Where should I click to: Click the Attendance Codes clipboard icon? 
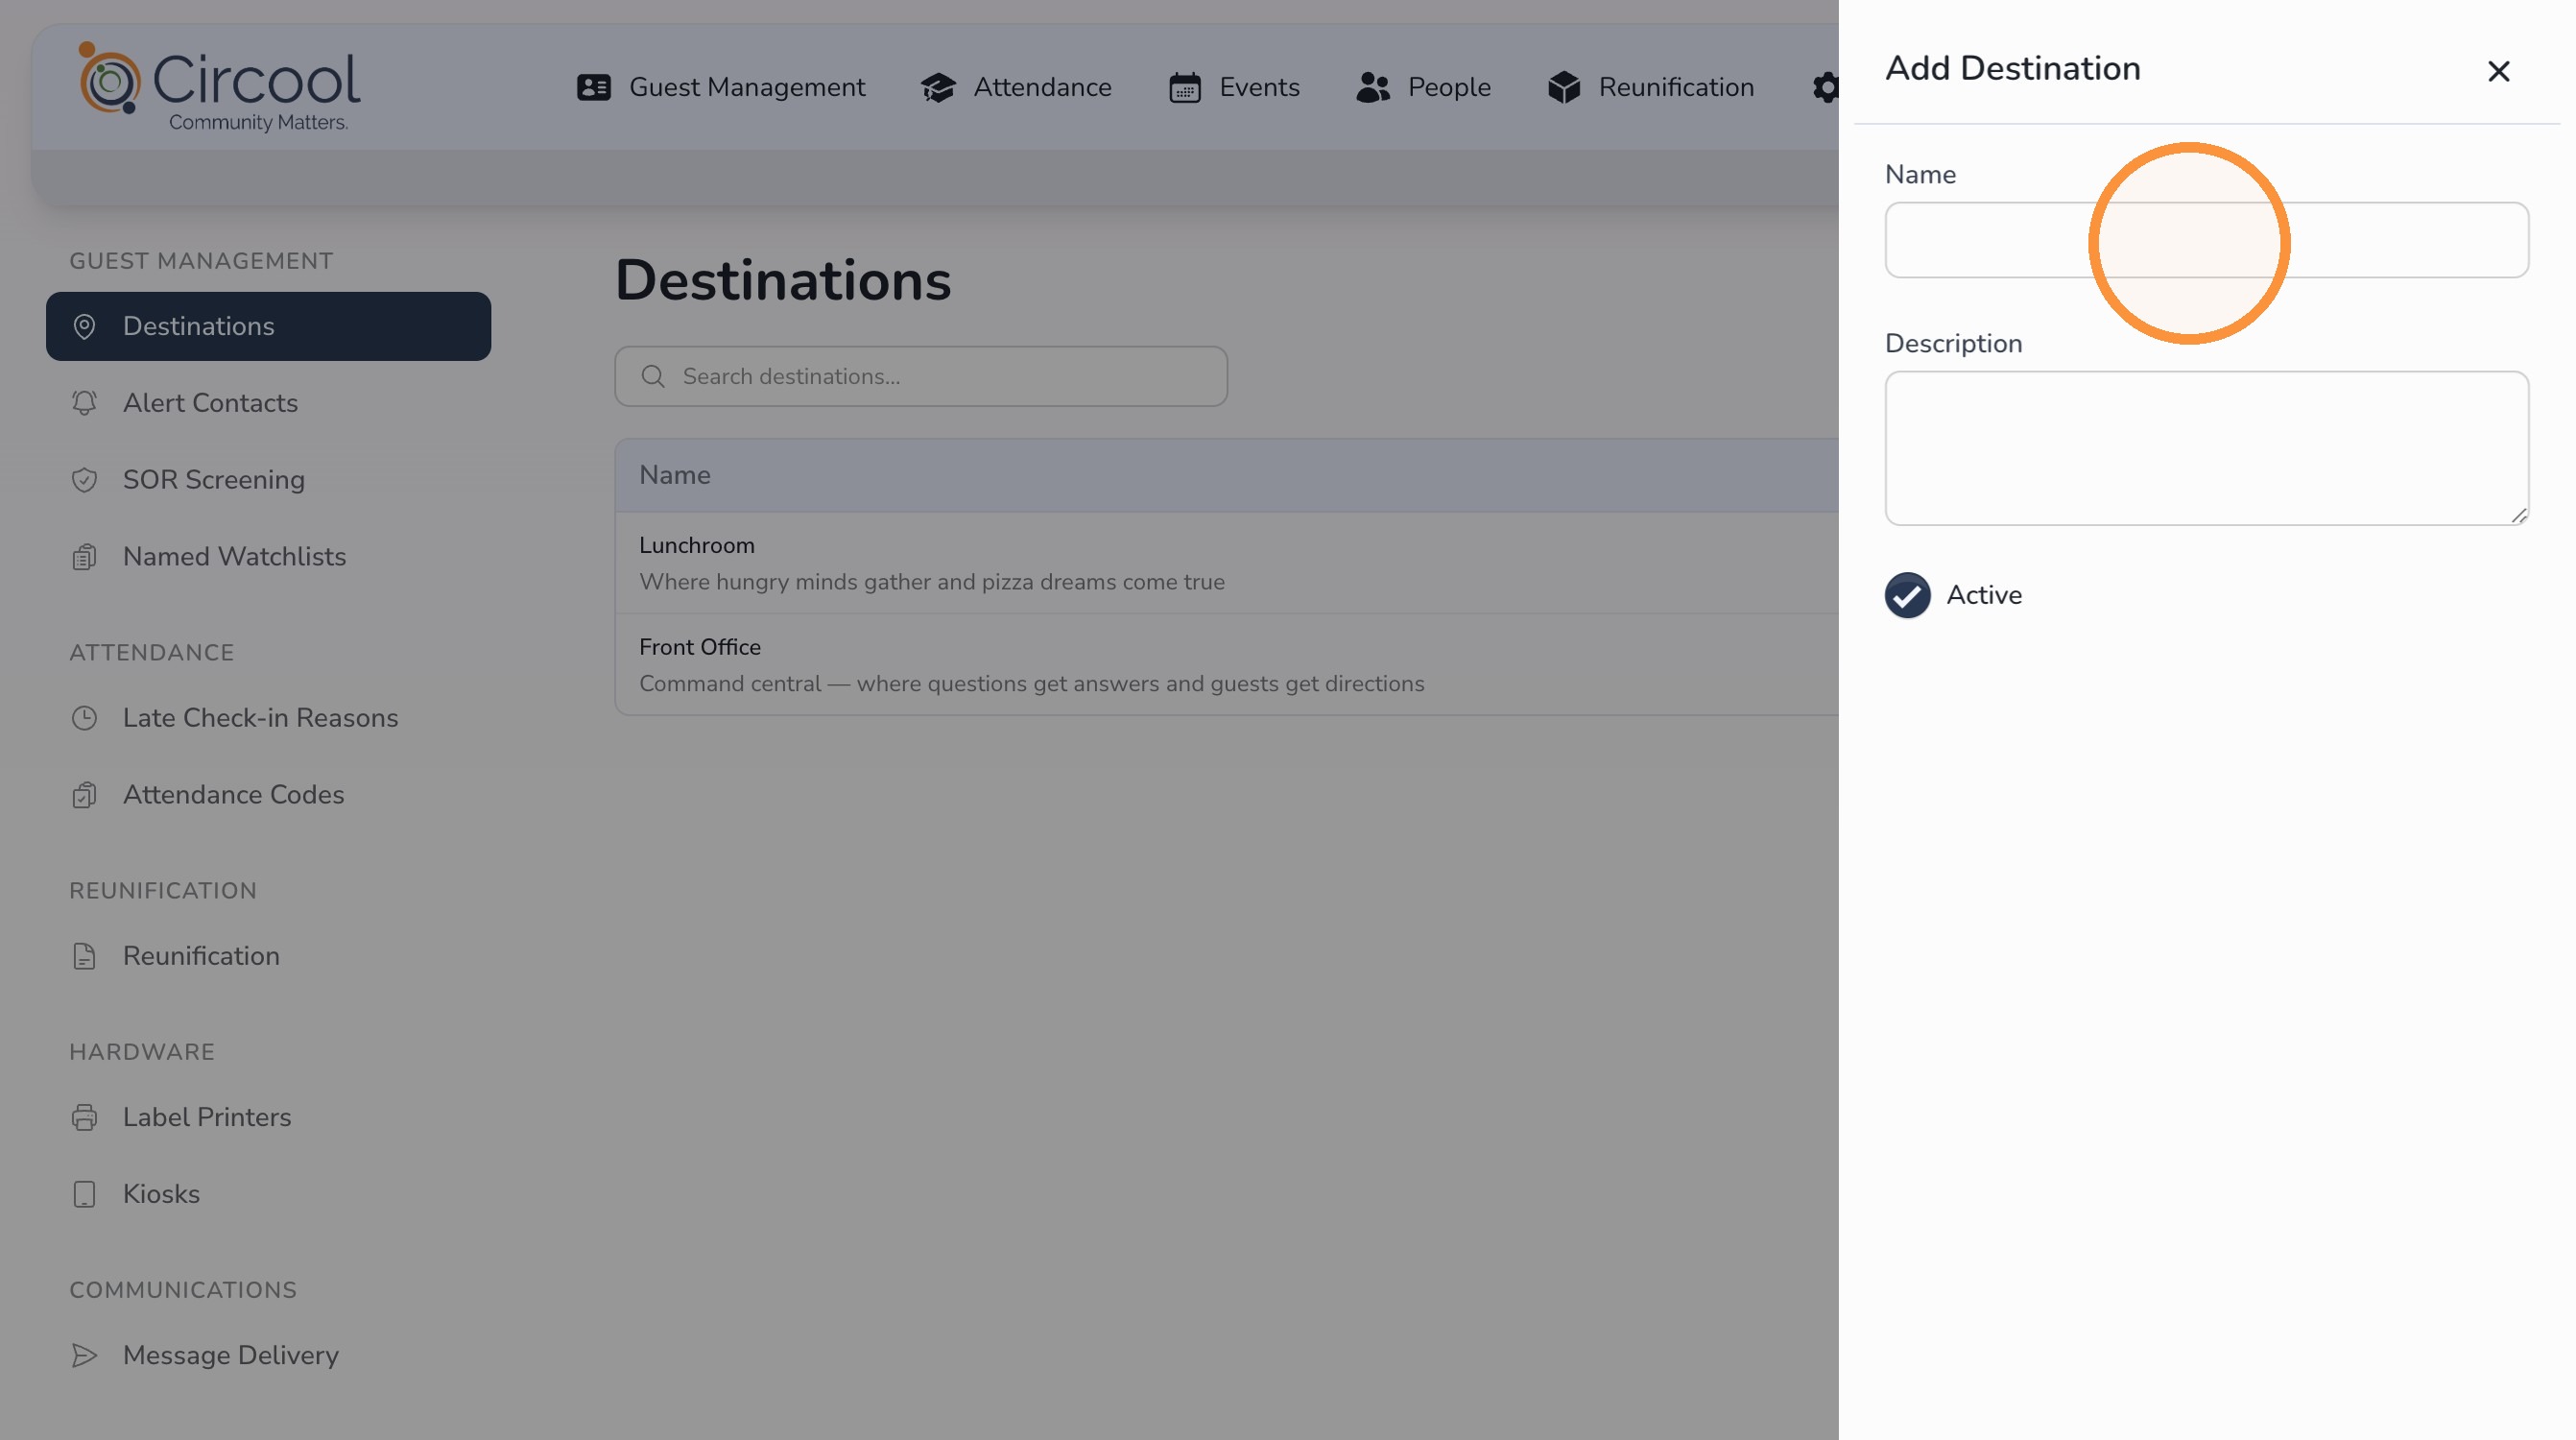tap(85, 795)
